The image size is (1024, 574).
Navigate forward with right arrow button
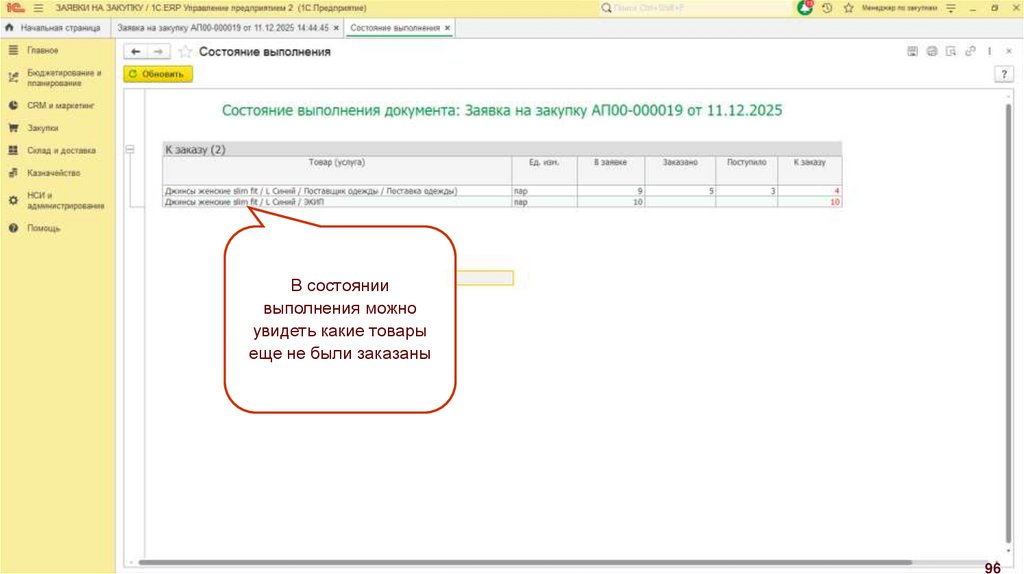pos(158,52)
